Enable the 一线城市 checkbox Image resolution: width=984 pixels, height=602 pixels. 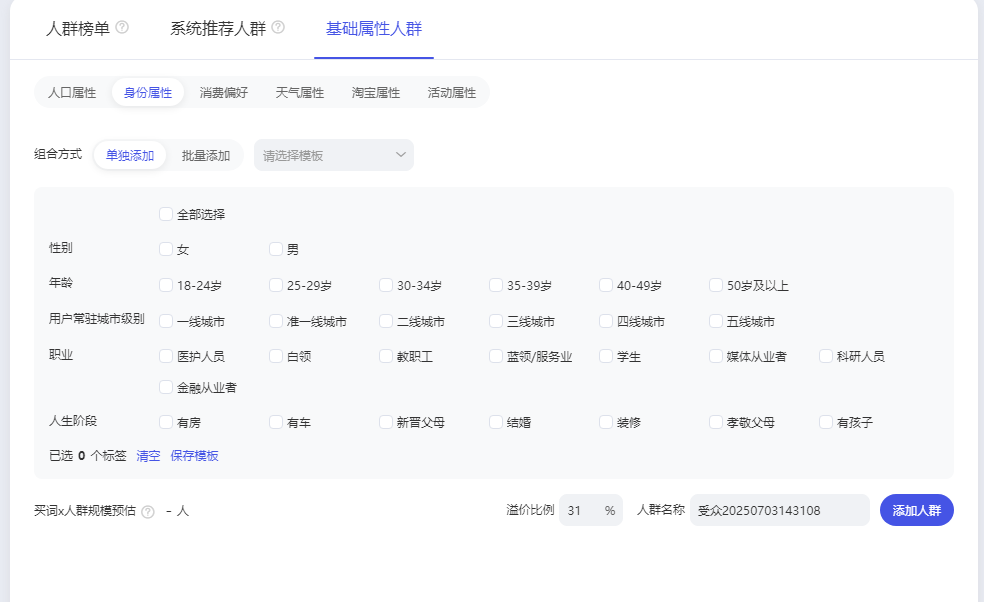point(166,321)
